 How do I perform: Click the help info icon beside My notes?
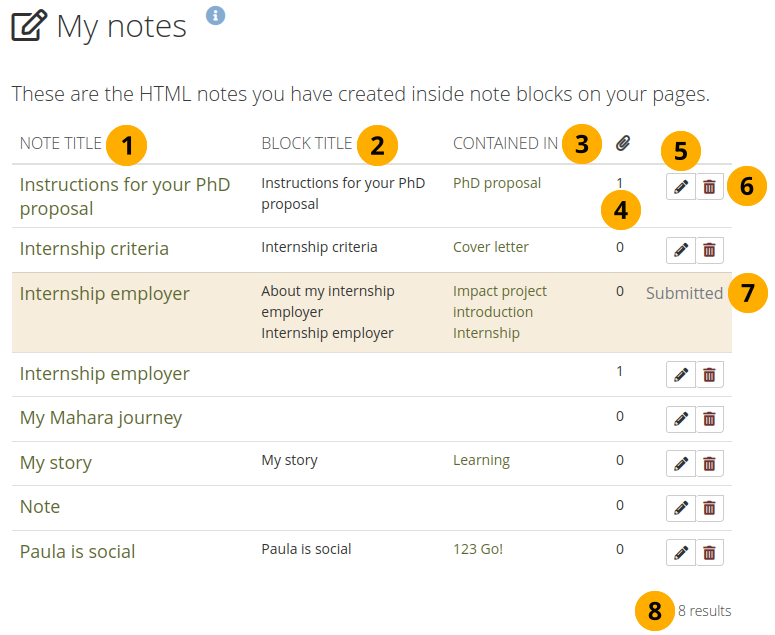coord(216,15)
